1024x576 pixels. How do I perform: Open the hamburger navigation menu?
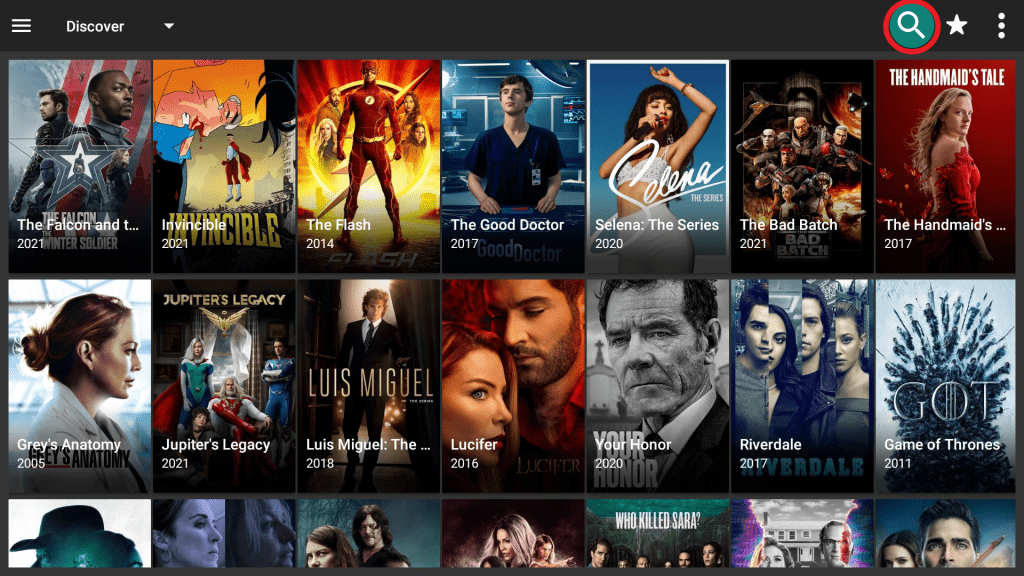point(22,26)
